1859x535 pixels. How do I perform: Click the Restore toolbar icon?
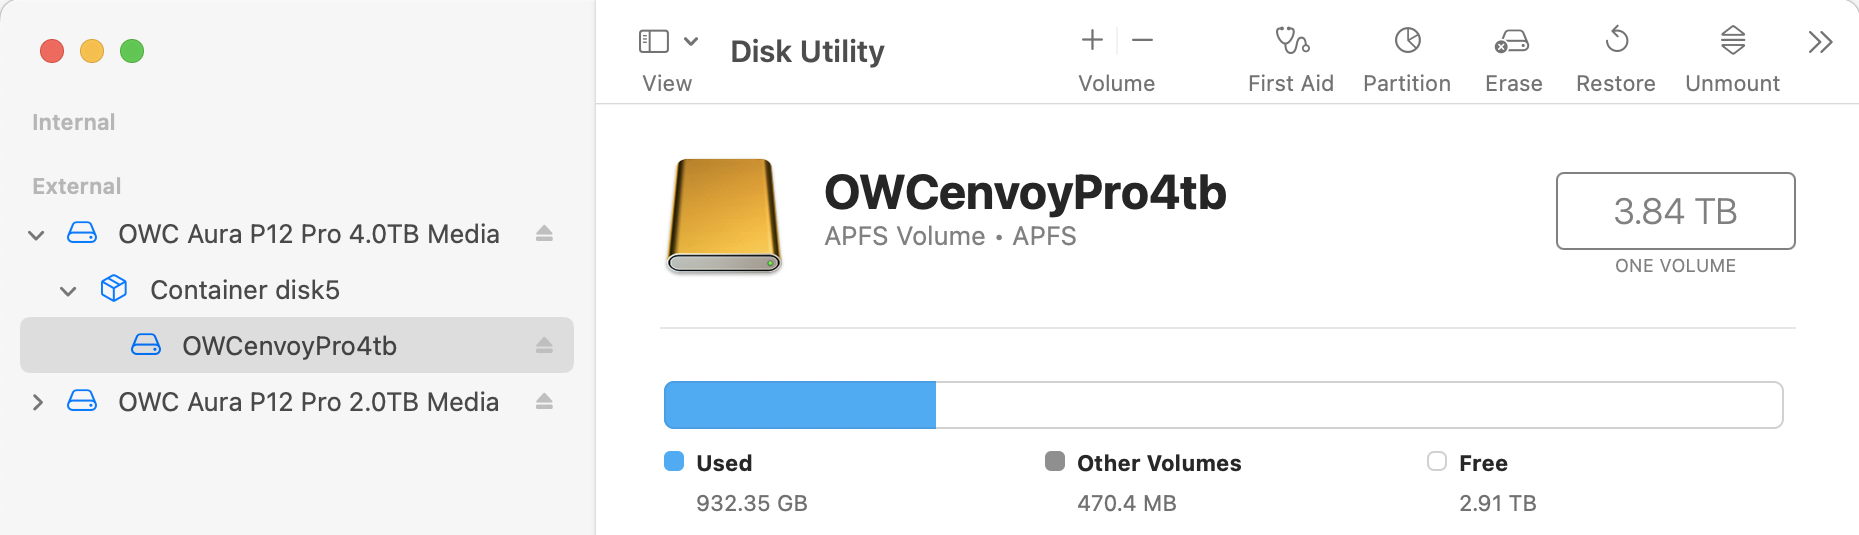1616,41
